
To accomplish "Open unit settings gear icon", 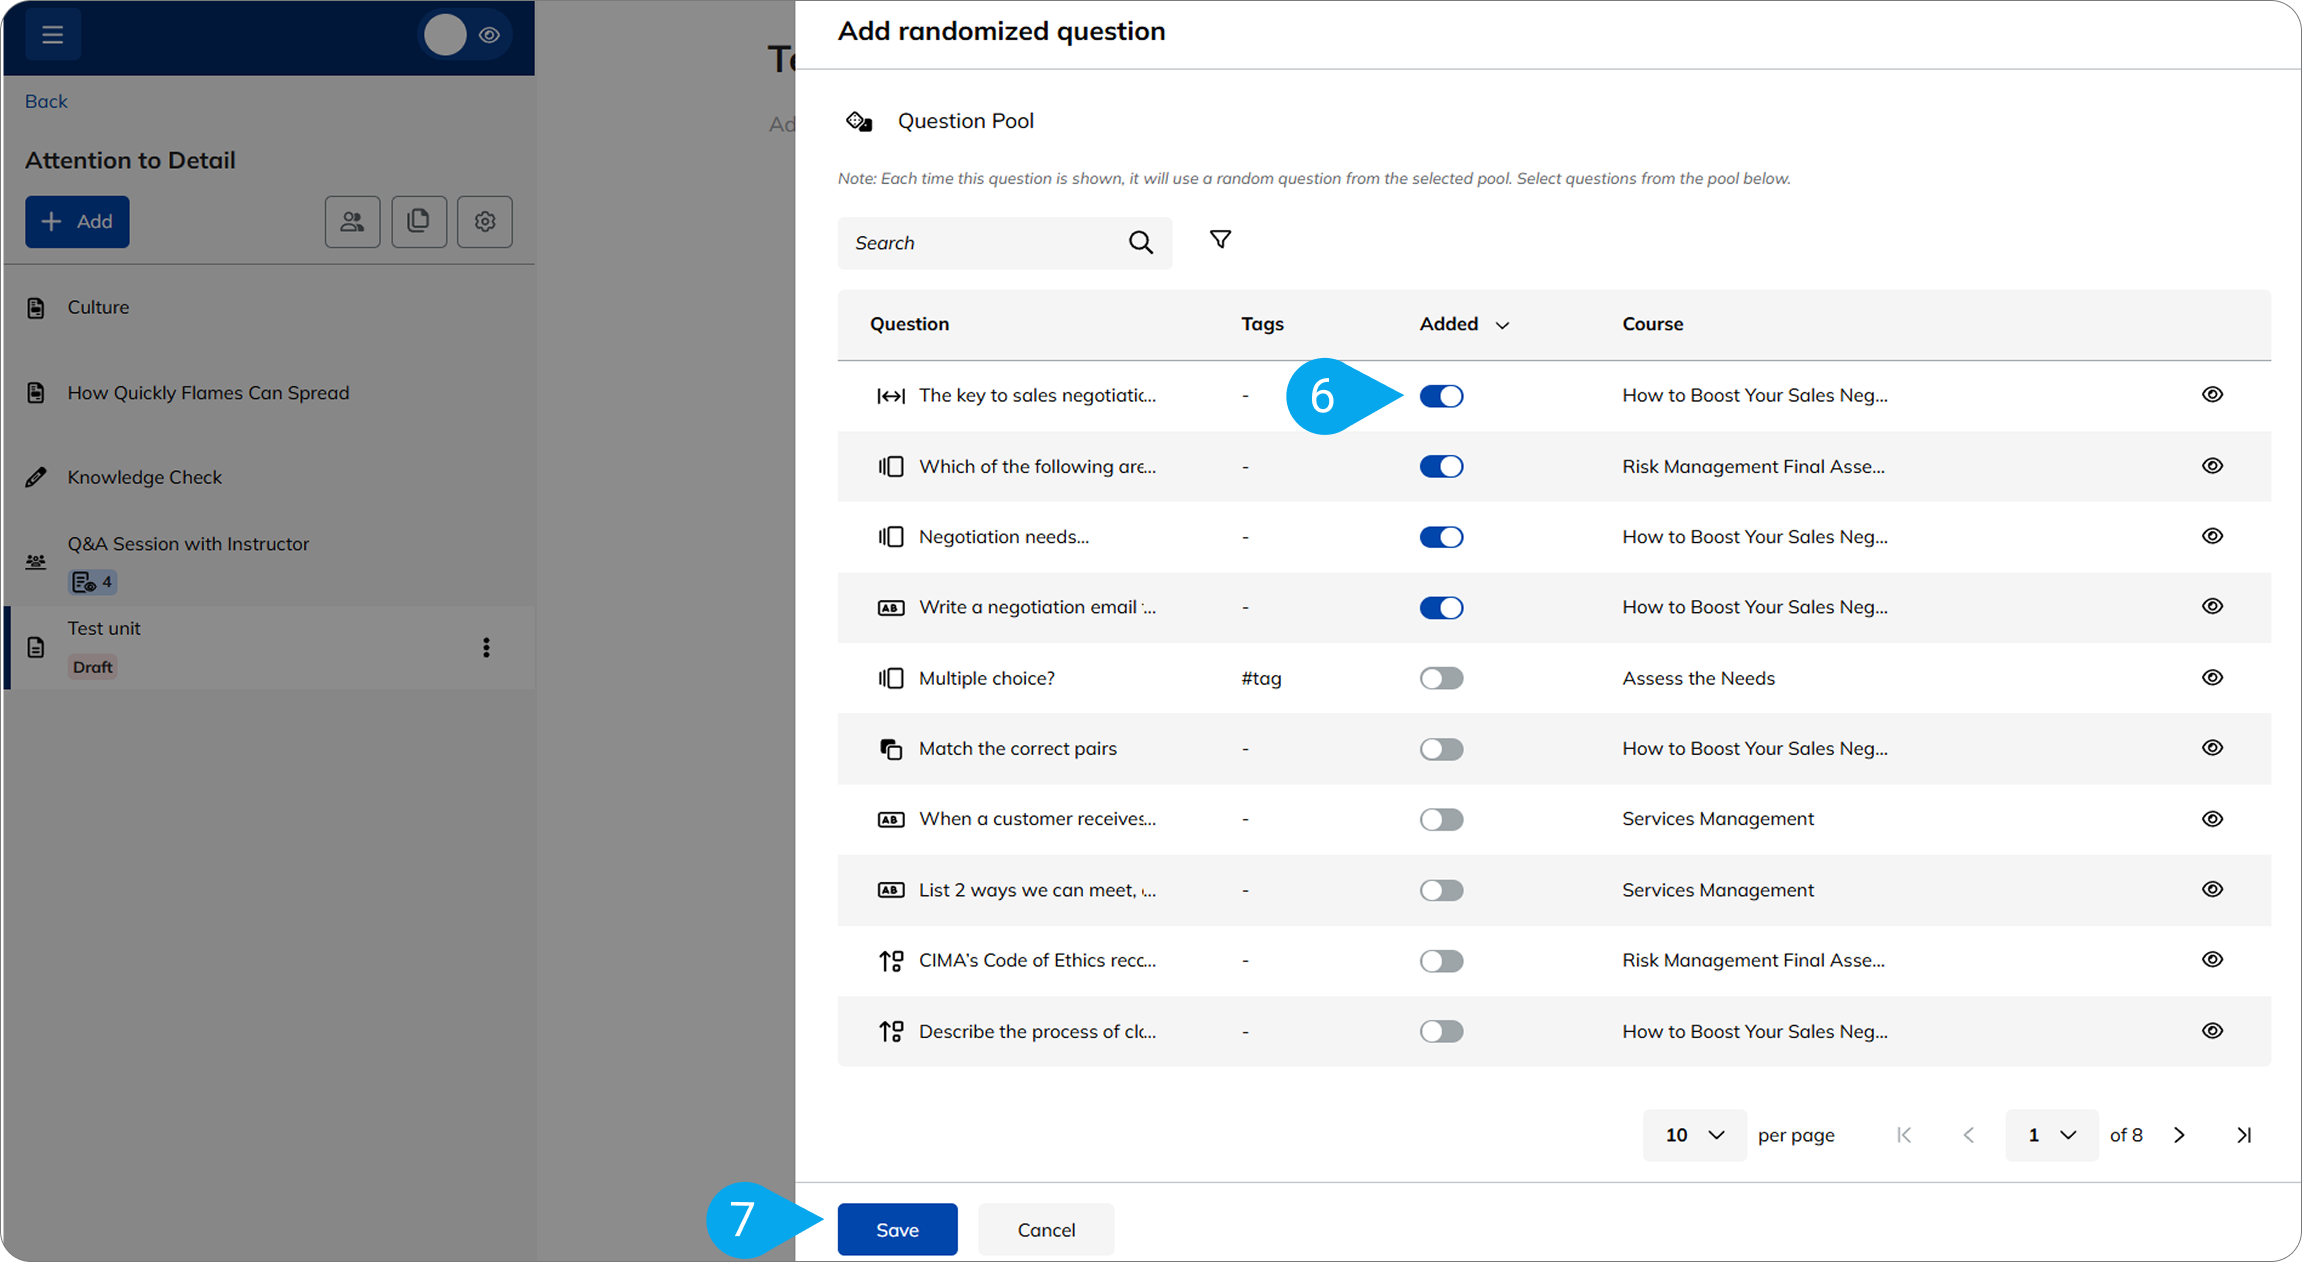I will point(485,222).
